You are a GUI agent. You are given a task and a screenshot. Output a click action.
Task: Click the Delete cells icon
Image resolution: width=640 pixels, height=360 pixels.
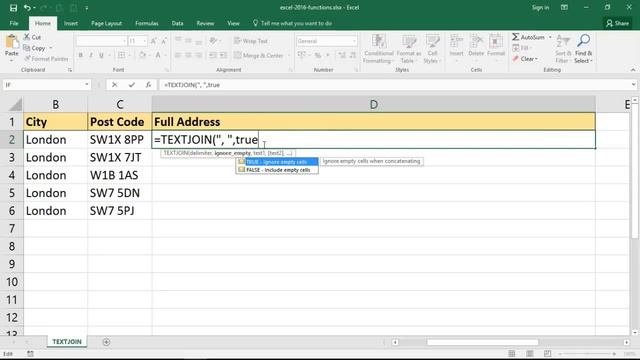pos(476,42)
